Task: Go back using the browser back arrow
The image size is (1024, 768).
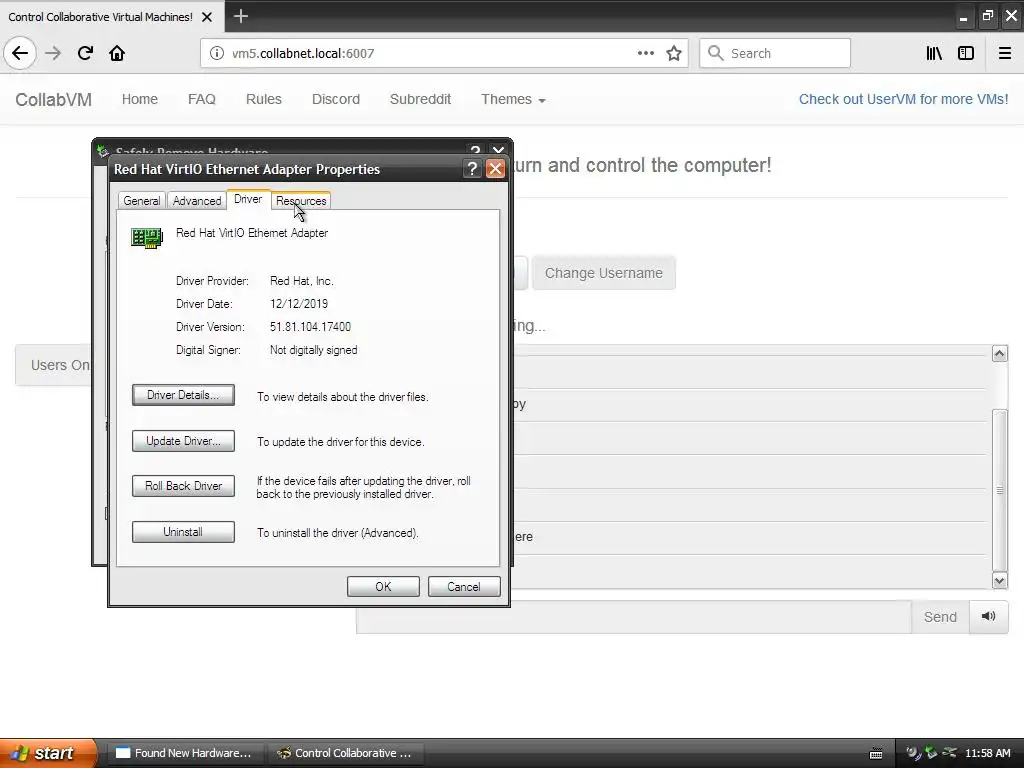Action: [x=20, y=53]
